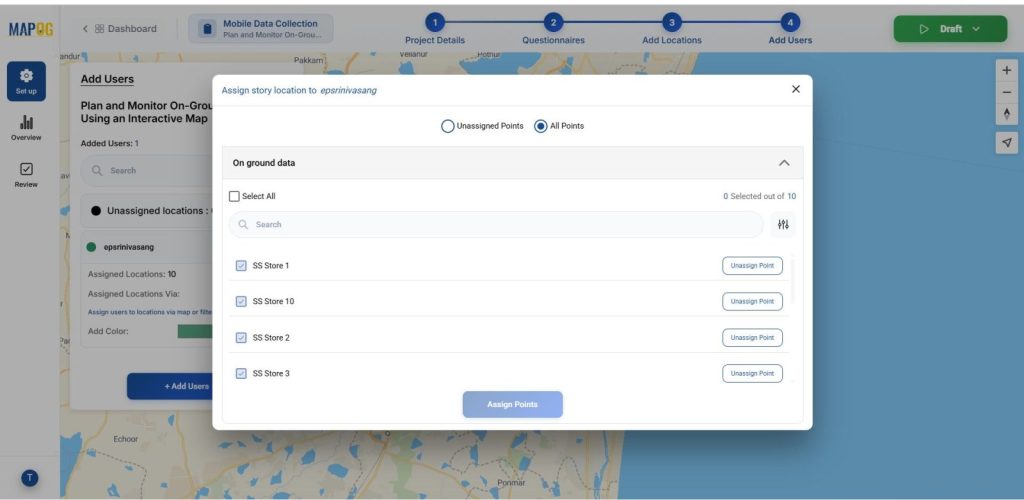Select All Points radio option
Screen dimensions: 1024x500
click(541, 126)
